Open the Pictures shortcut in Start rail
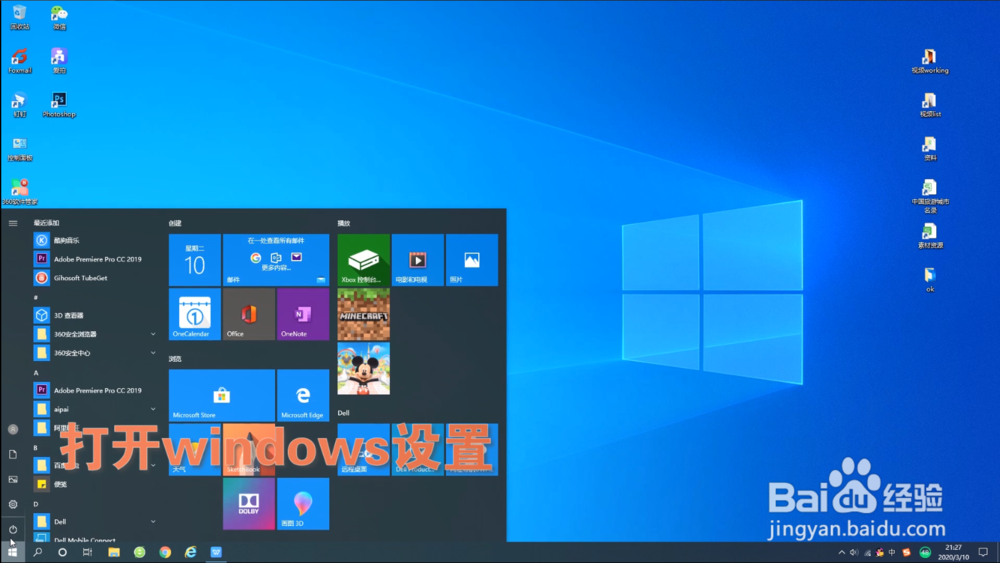Image resolution: width=1000 pixels, height=563 pixels. click(x=13, y=479)
